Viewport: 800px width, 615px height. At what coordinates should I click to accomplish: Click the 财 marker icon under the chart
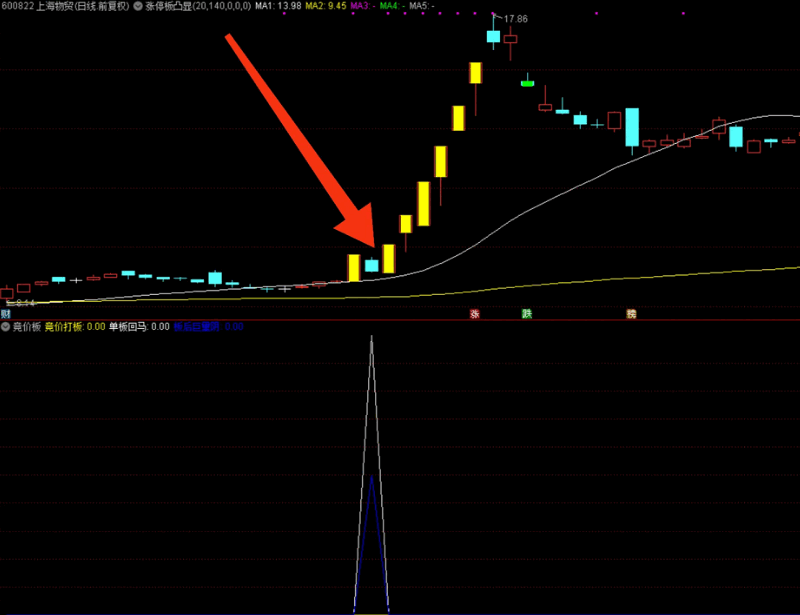(x=5, y=314)
